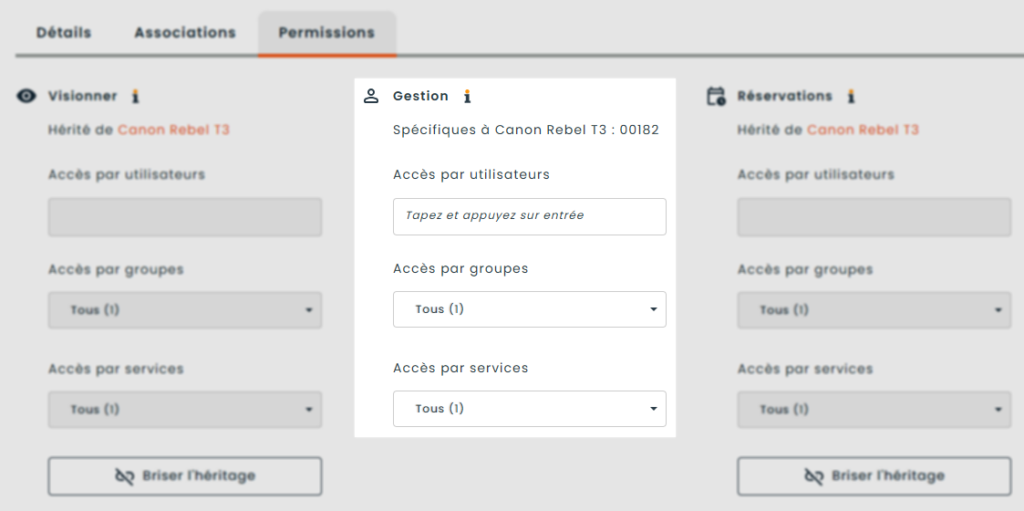Click the person icon beside Gestion
This screenshot has width=1024, height=511.
coord(371,96)
